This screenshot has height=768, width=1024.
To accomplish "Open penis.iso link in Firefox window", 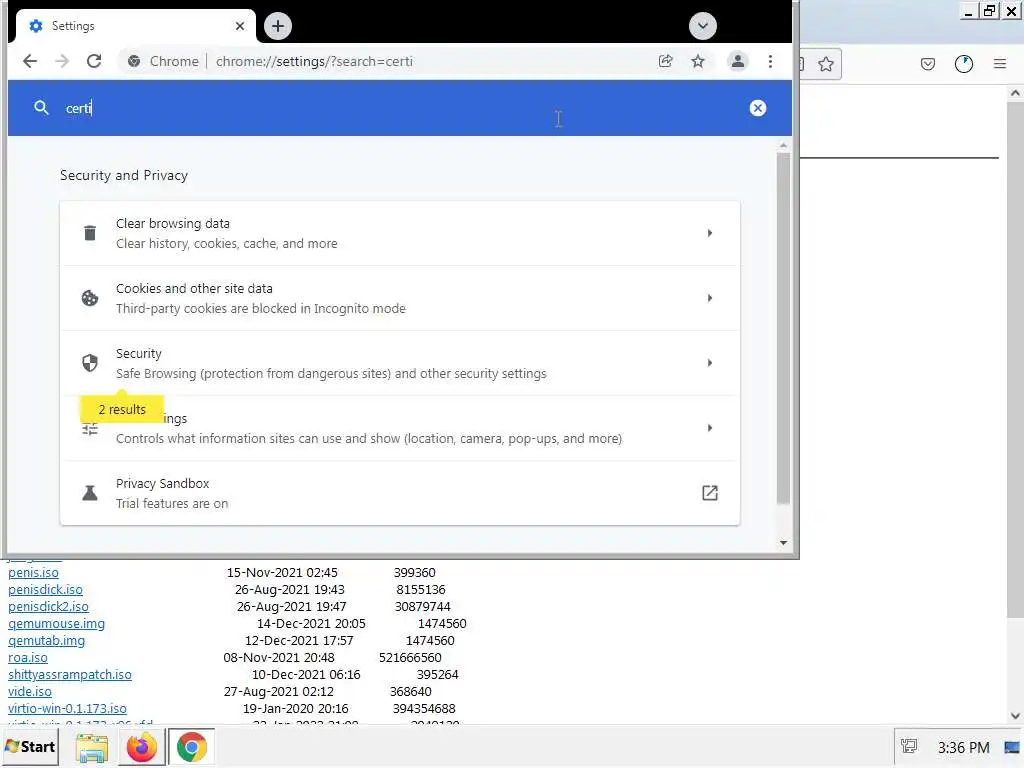I will coord(33,573).
